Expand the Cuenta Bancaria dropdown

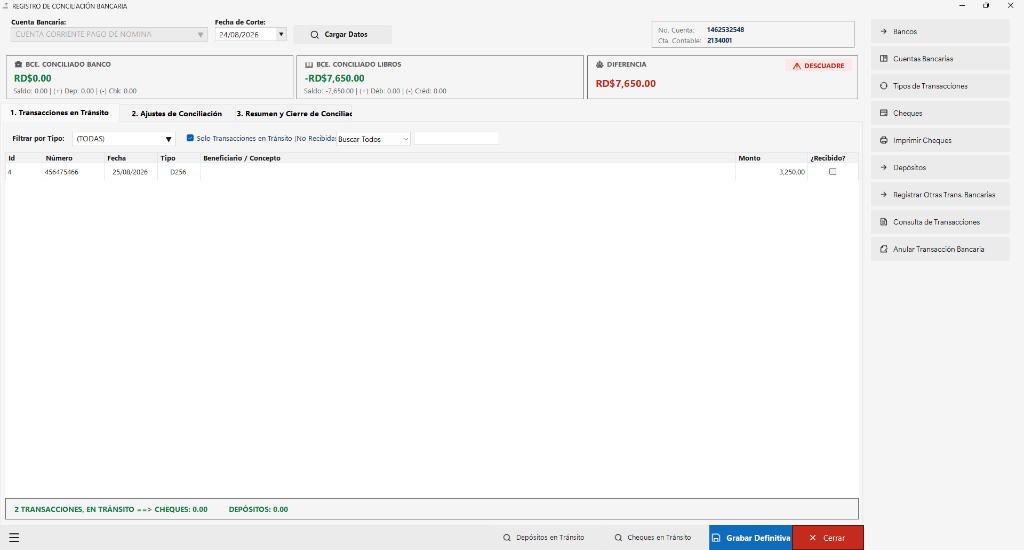[200, 35]
